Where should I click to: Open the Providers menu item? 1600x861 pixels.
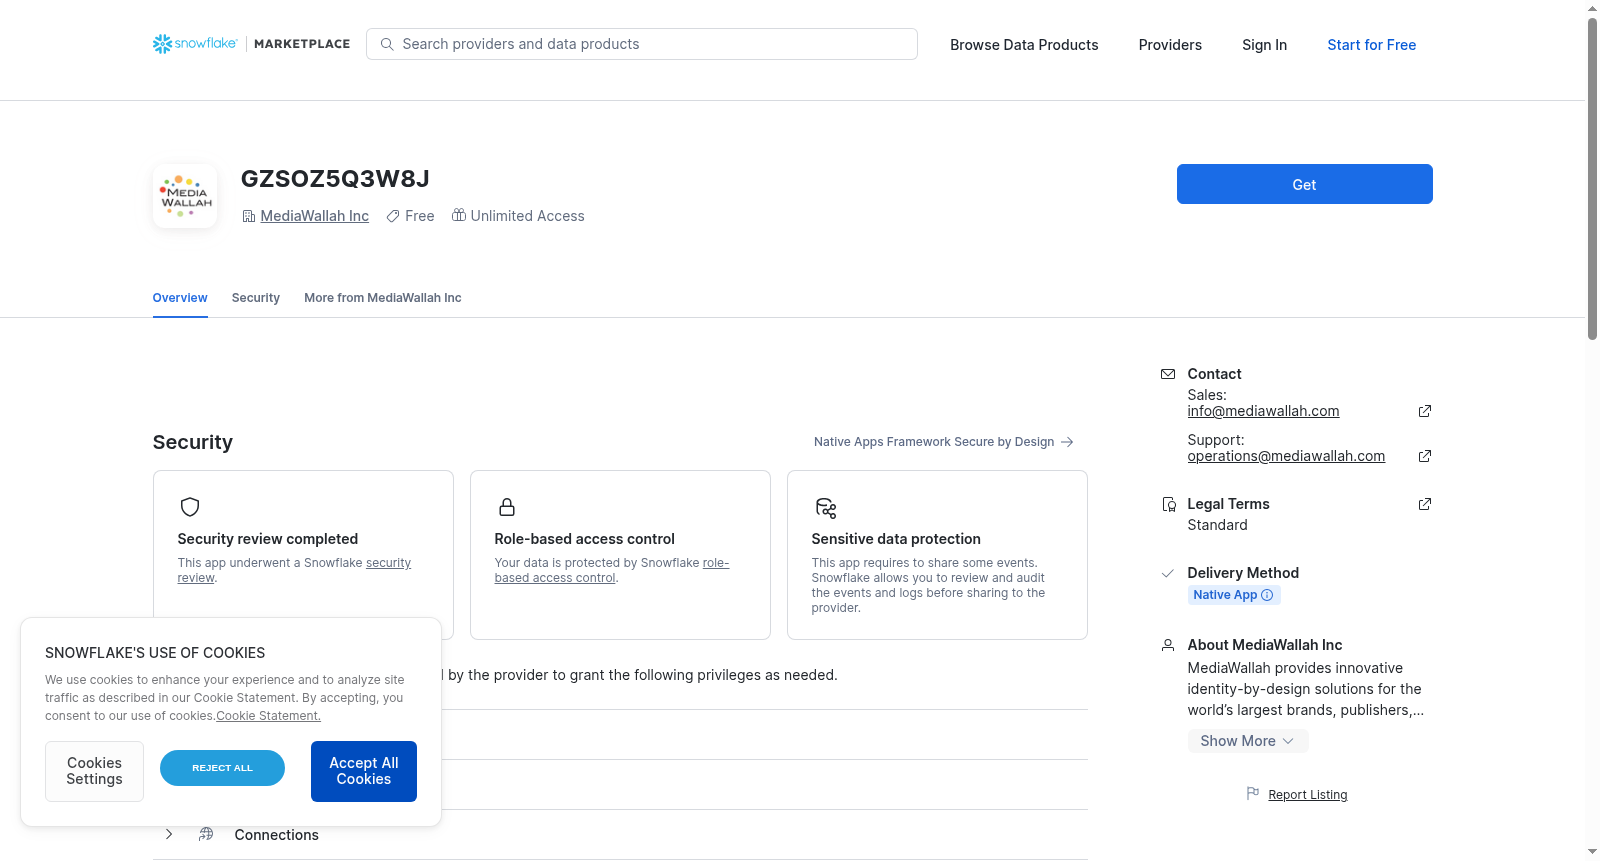point(1170,45)
